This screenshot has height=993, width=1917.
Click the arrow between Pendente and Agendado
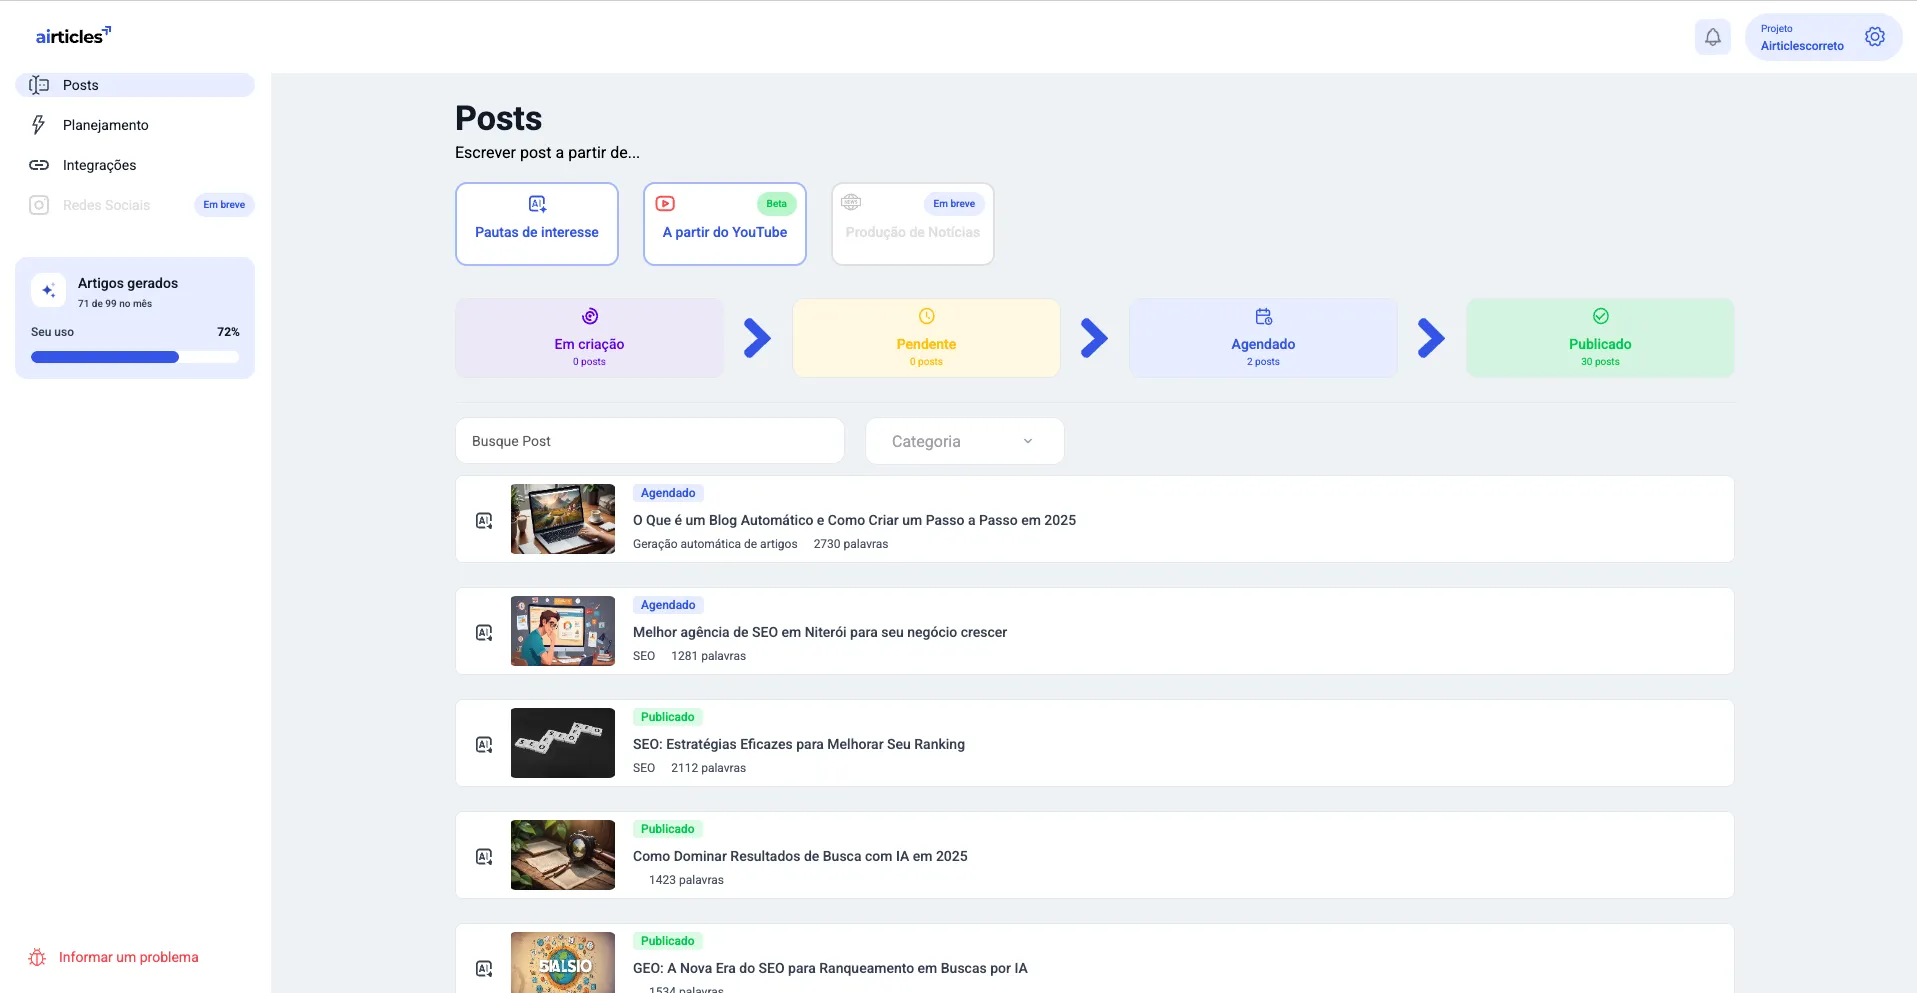[1094, 338]
